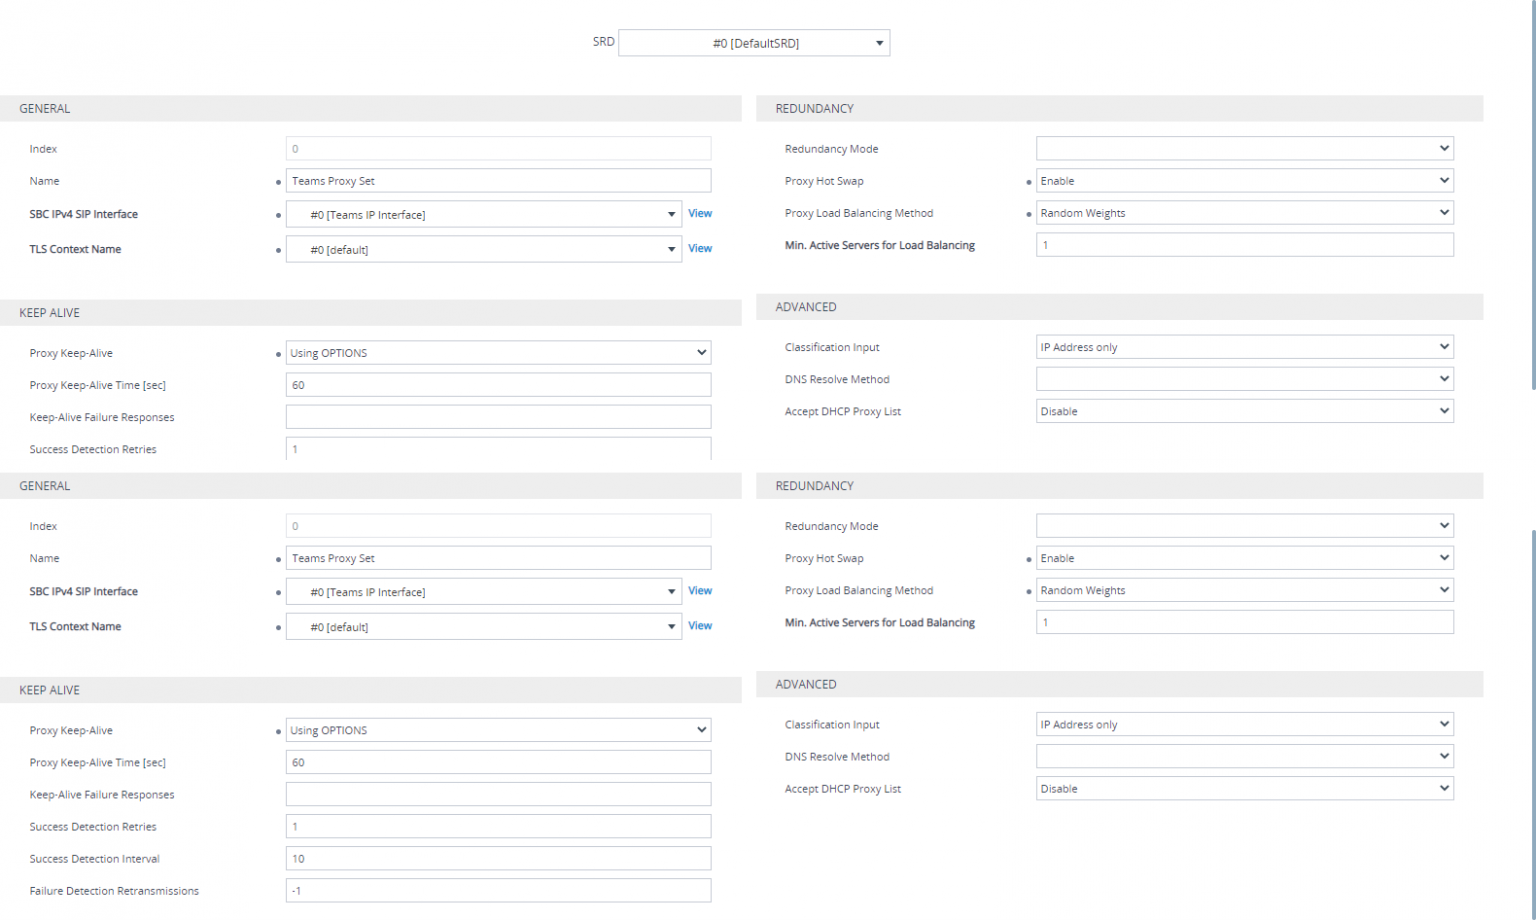1536x920 pixels.
Task: Click upper Min. Active Servers for Load Balancing field
Action: 1244,245
